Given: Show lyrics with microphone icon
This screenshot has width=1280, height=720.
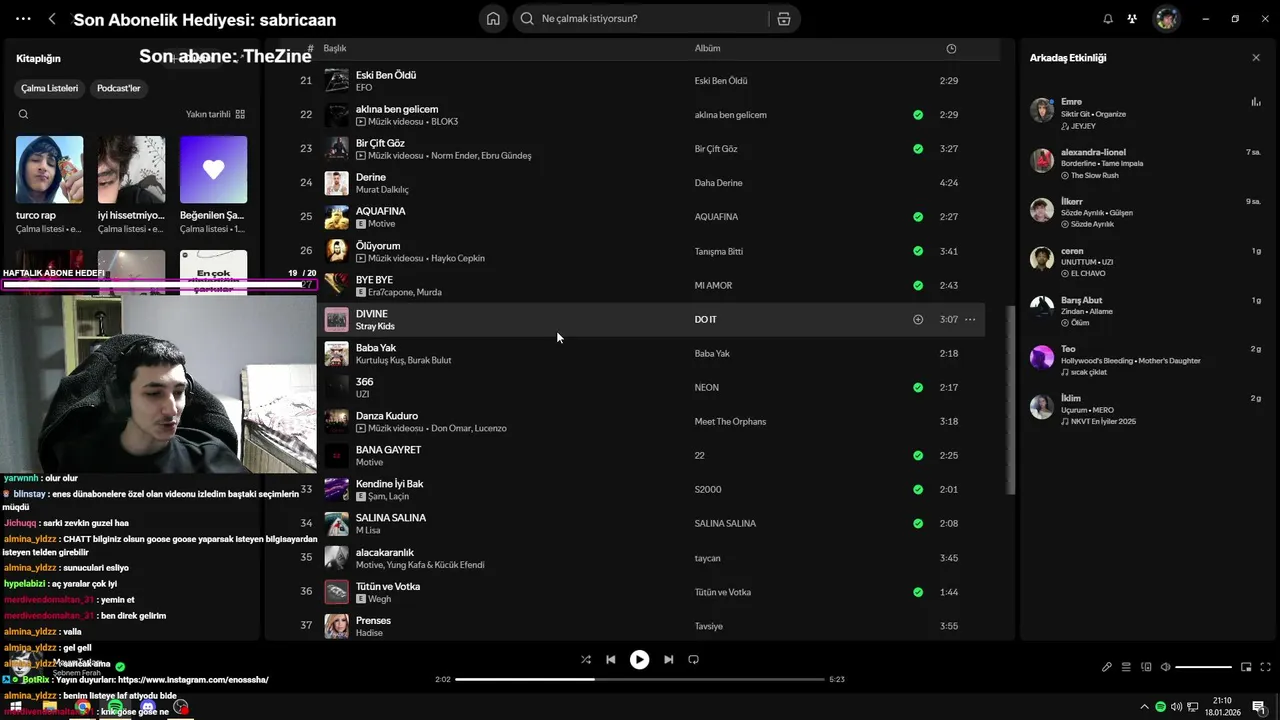Looking at the screenshot, I should [x=1107, y=667].
